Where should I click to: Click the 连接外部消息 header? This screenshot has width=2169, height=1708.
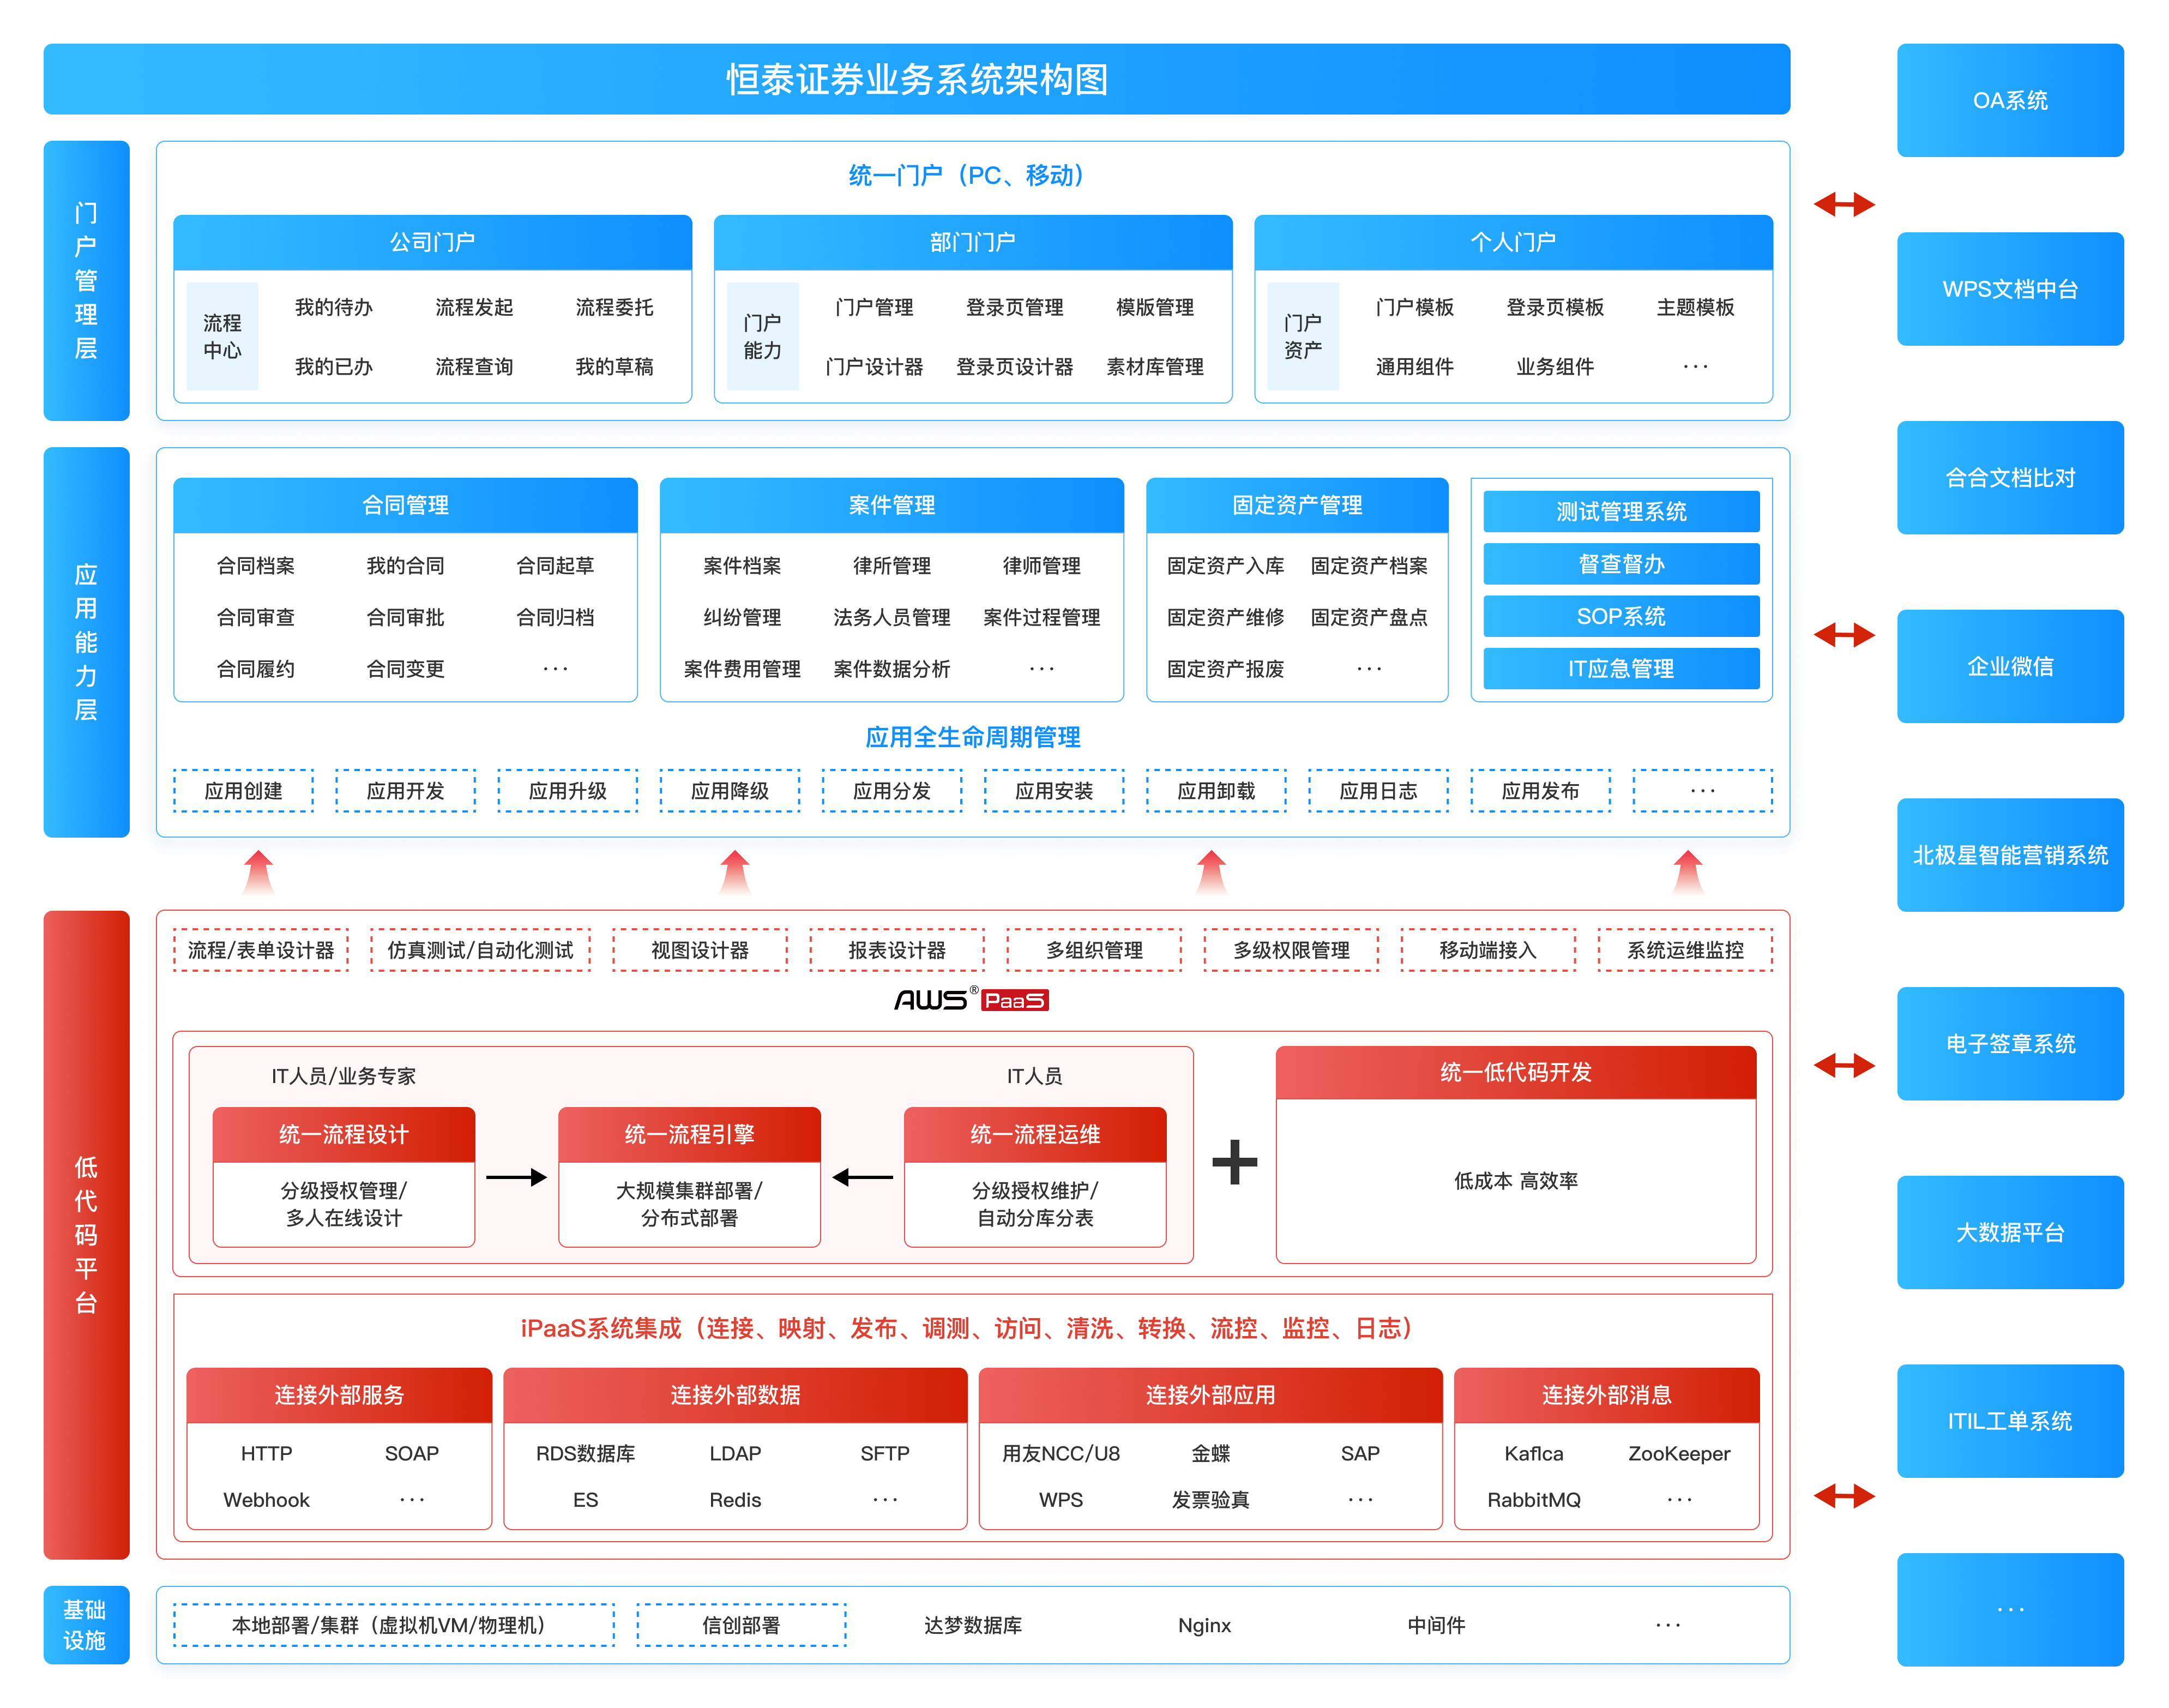pos(1606,1395)
